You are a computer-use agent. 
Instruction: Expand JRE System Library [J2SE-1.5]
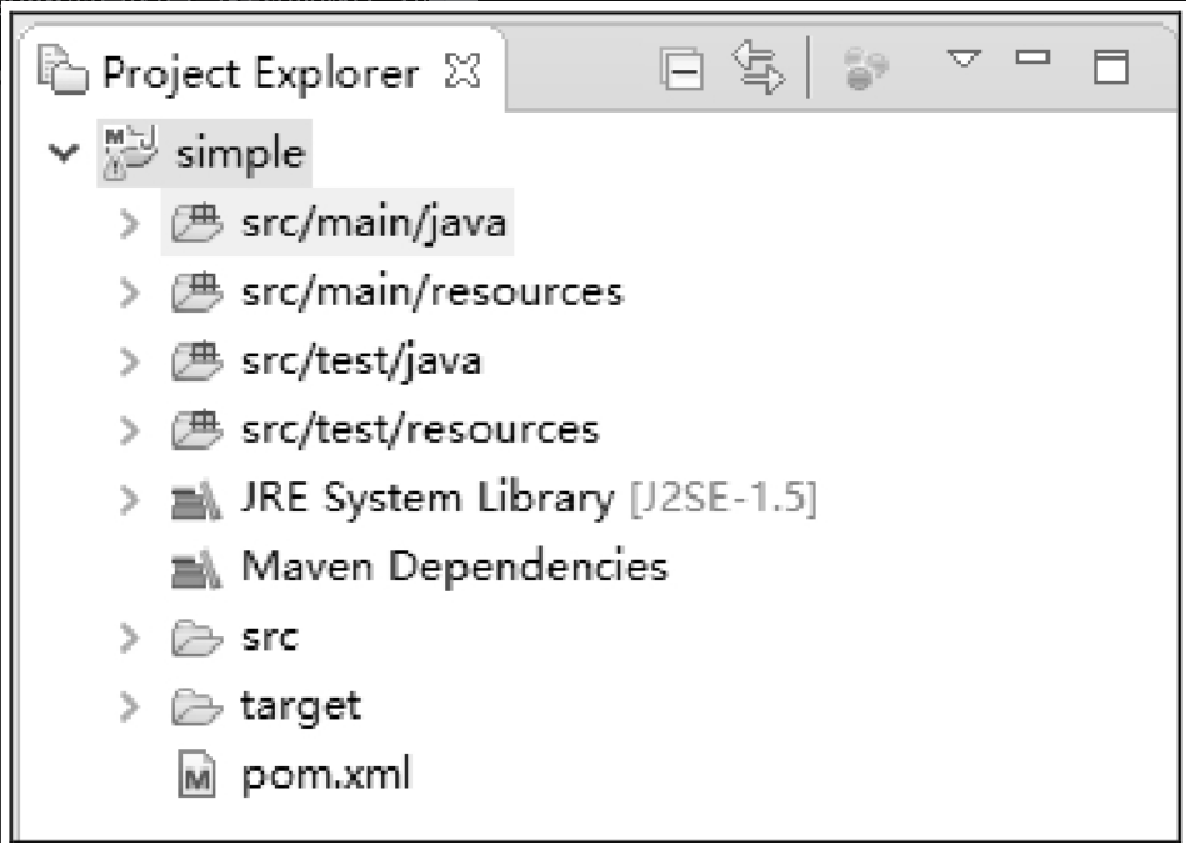pos(130,501)
